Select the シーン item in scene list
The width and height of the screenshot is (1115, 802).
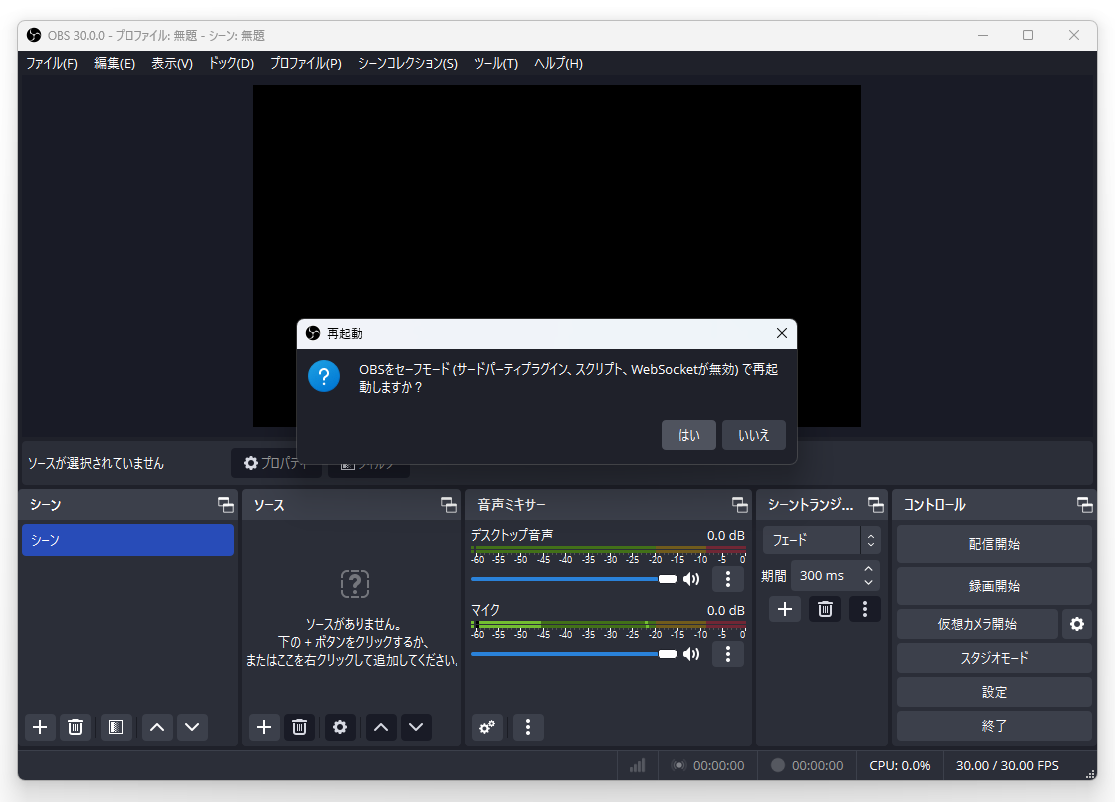[x=128, y=540]
